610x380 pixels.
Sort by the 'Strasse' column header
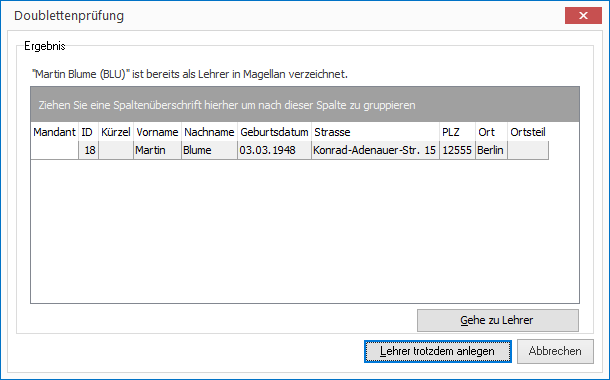(375, 132)
